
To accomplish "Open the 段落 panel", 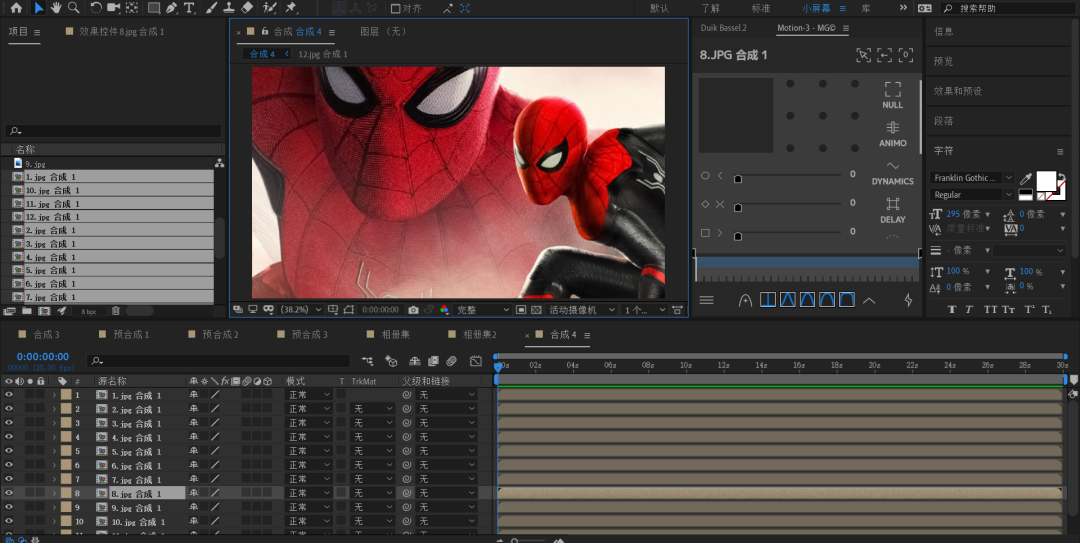I will [x=944, y=121].
